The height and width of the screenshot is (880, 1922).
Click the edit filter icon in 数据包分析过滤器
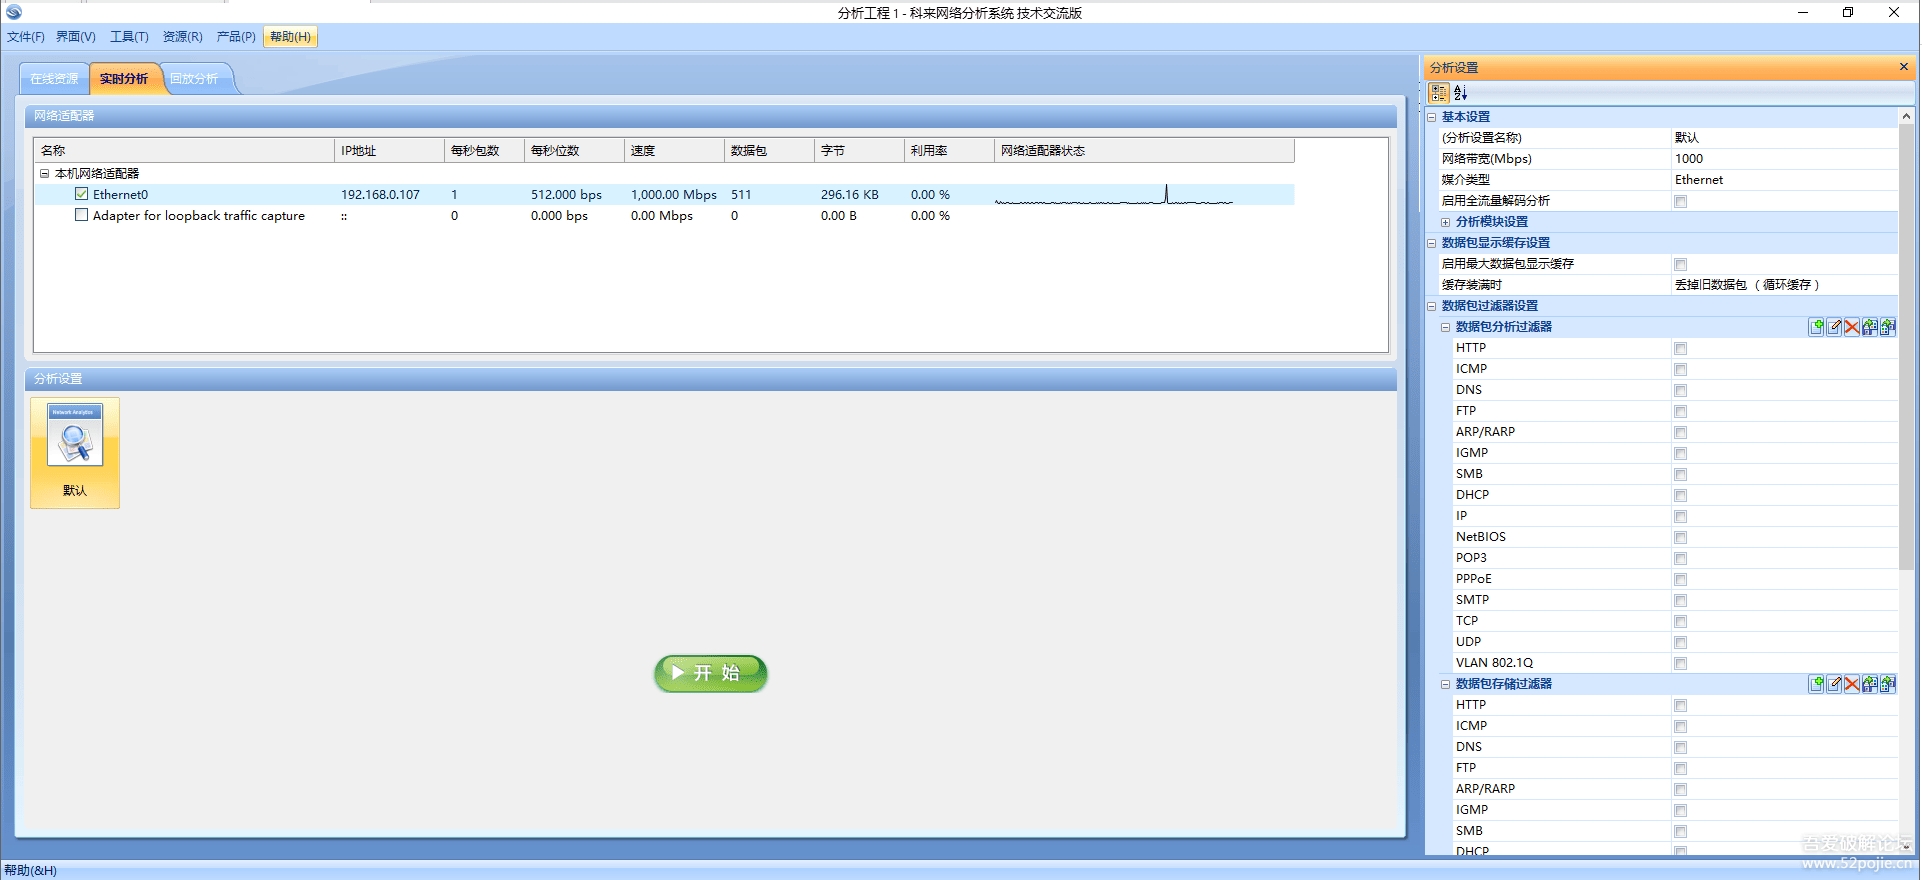pos(1834,327)
